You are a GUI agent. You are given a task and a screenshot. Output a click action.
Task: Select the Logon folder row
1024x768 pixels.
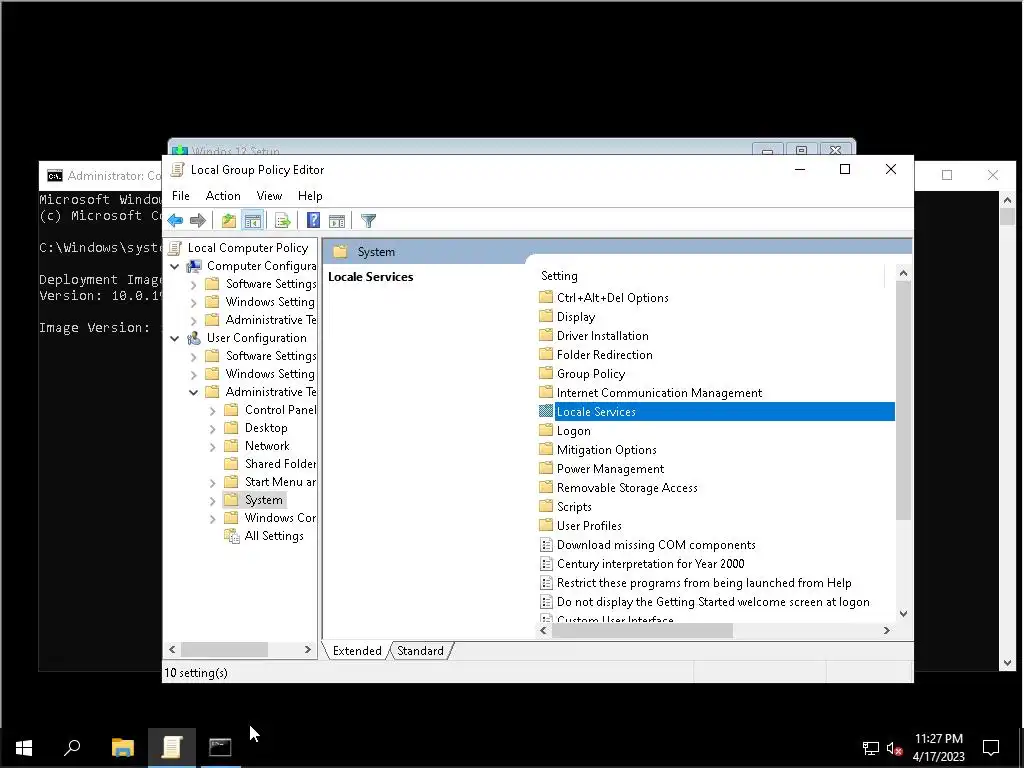click(x=573, y=431)
